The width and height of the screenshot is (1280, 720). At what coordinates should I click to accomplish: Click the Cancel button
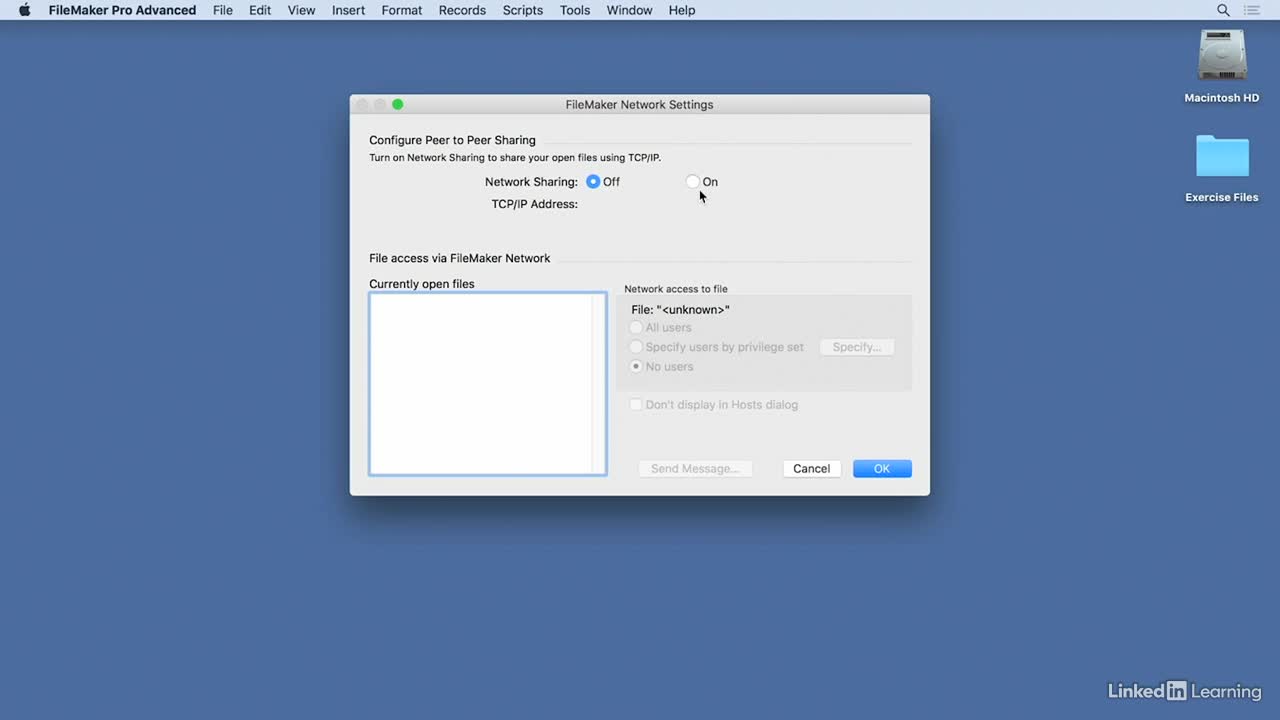tap(812, 469)
